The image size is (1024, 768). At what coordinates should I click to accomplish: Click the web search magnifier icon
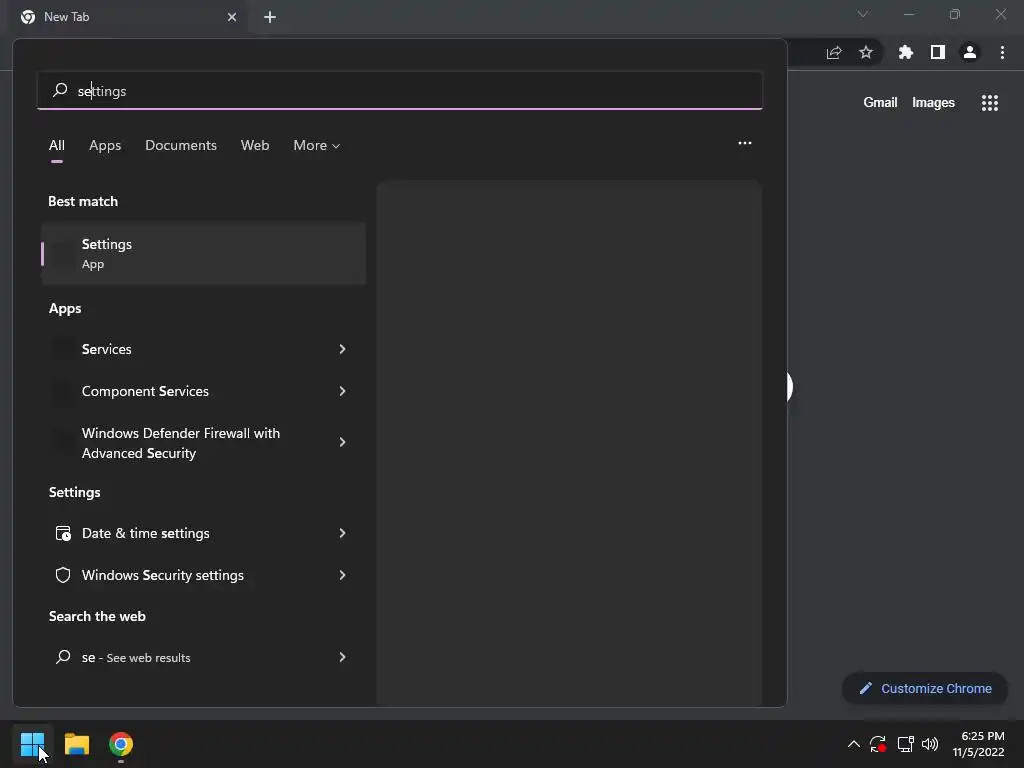[x=63, y=657]
